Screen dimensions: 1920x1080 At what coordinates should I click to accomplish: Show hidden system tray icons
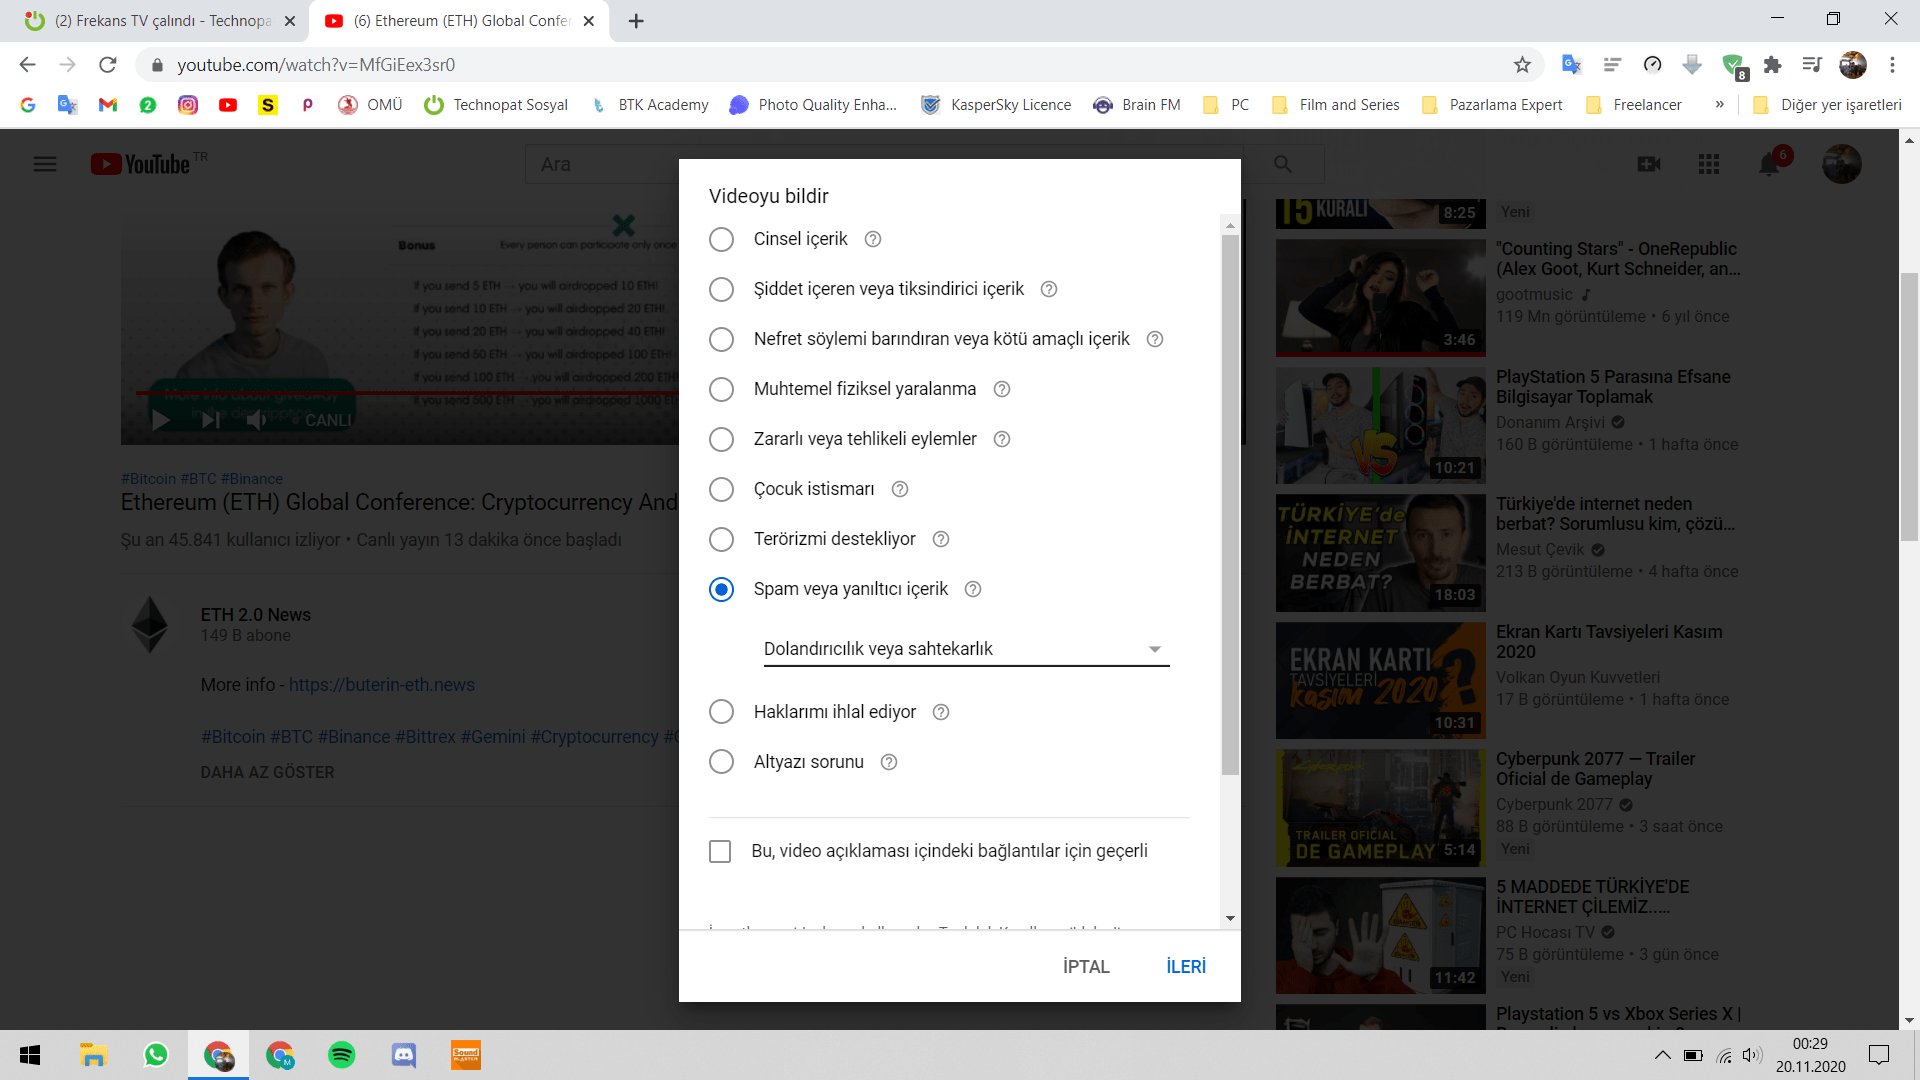[1662, 1055]
